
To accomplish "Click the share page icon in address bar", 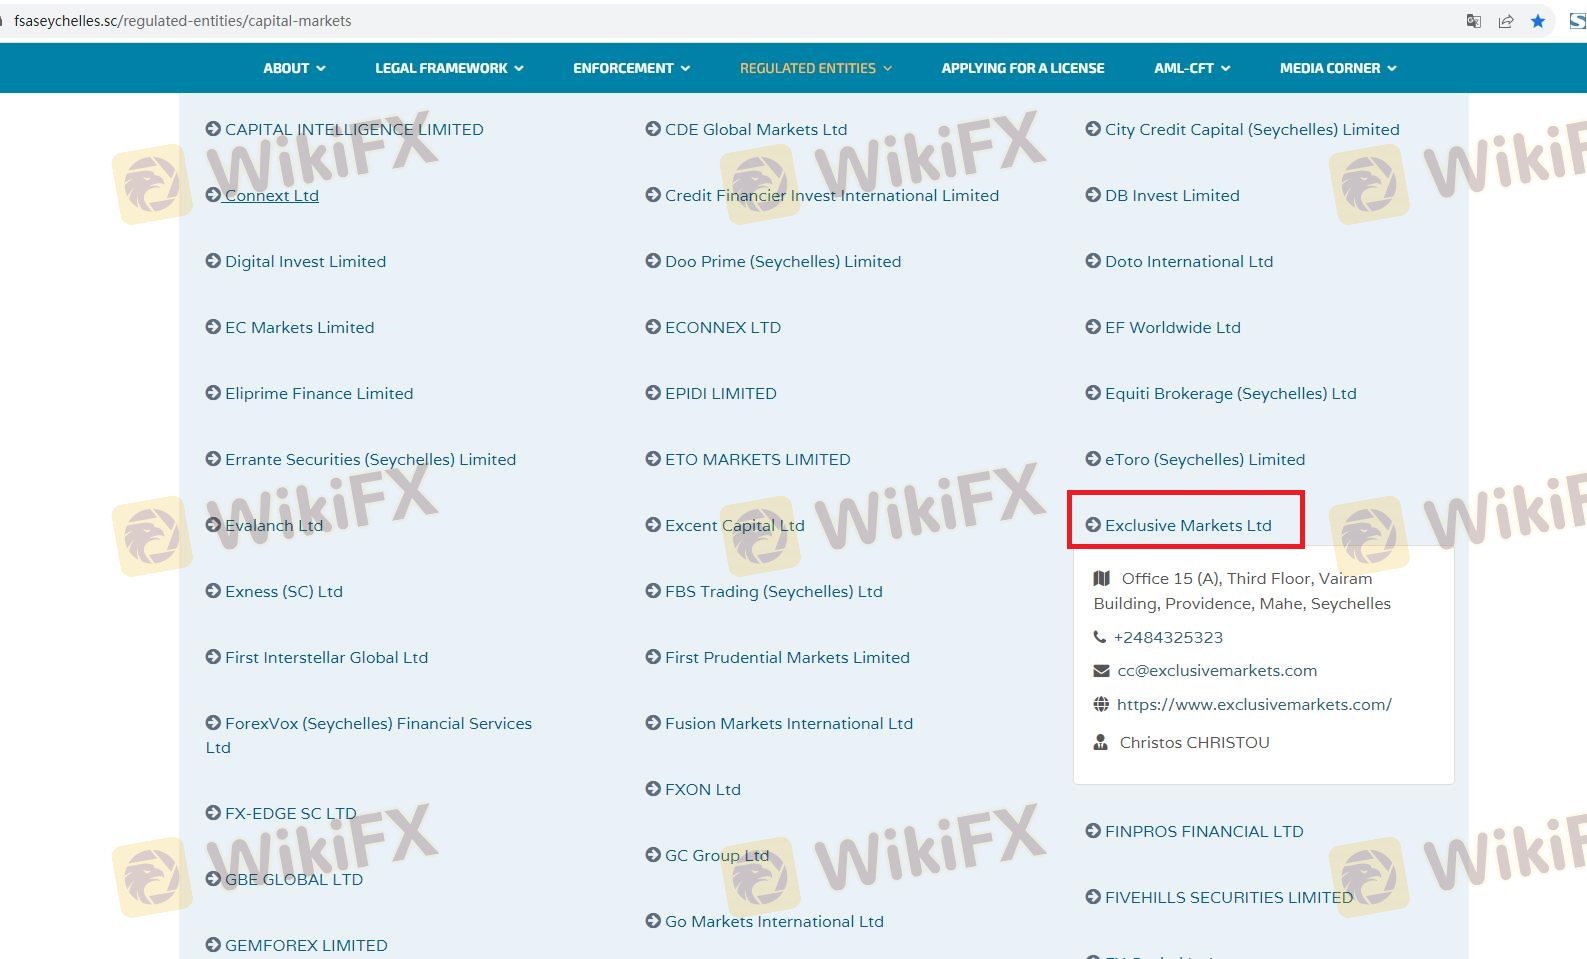I will pos(1505,21).
